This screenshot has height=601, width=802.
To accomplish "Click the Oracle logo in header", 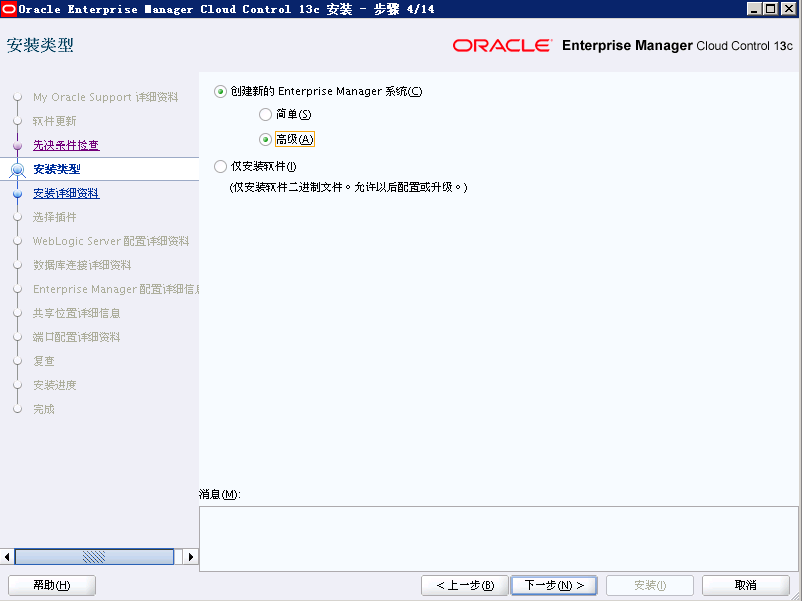I will point(502,46).
